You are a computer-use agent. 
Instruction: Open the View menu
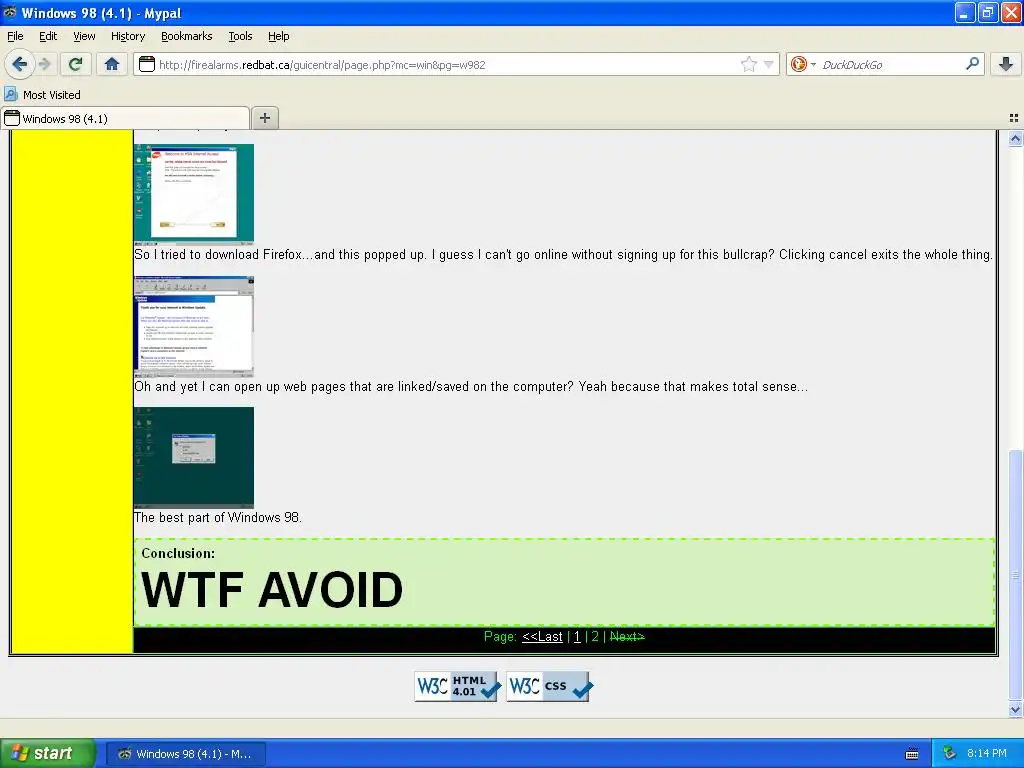click(84, 36)
